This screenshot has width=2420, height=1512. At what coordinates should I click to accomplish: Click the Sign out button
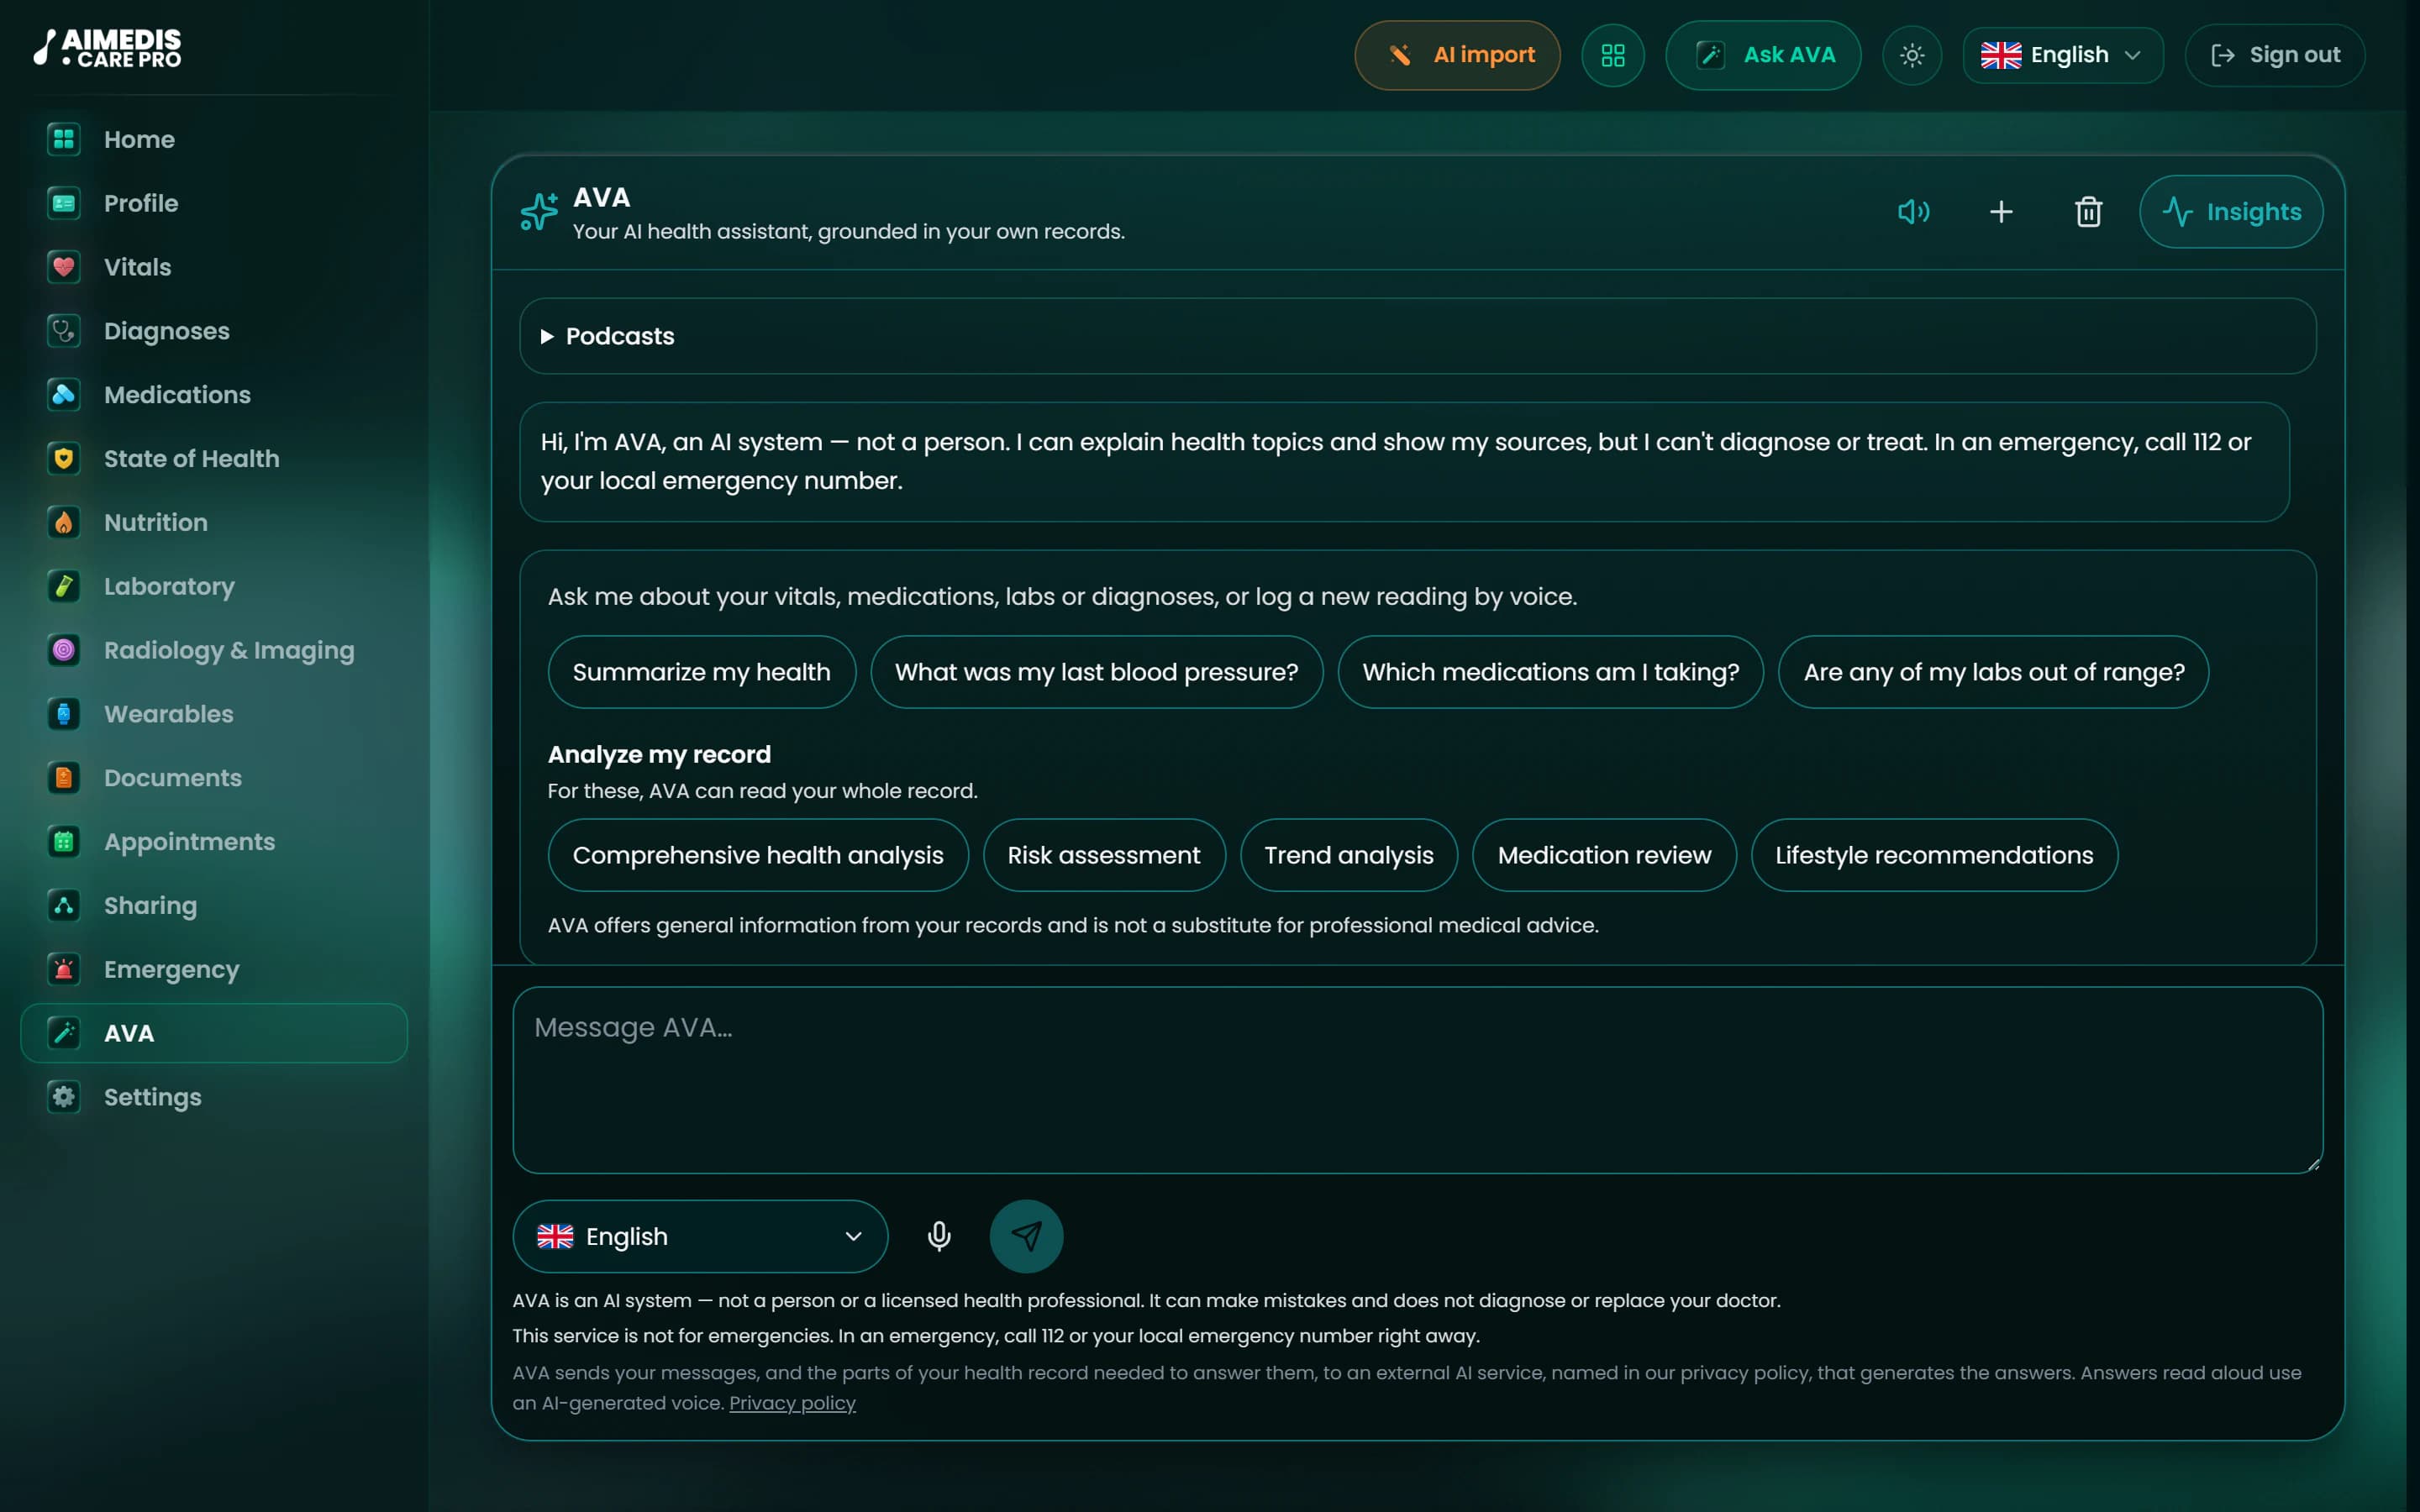2274,55
